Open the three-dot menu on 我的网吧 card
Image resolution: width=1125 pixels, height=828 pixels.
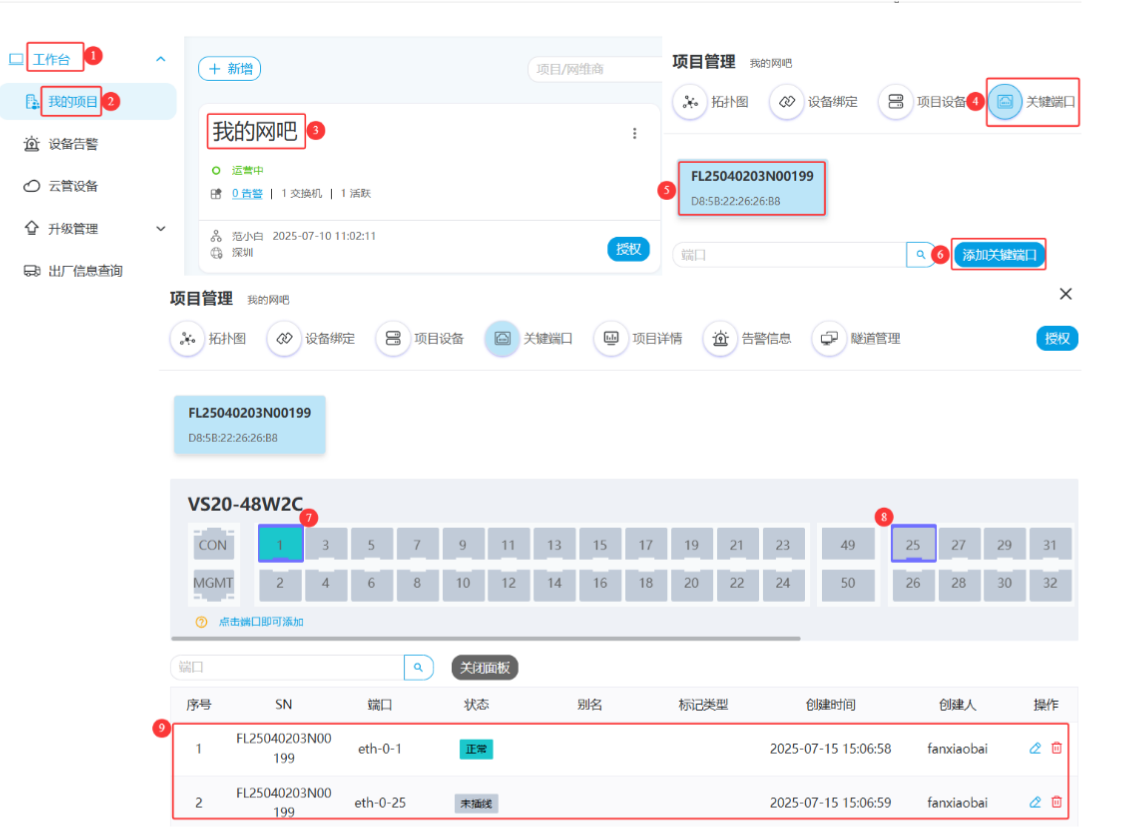(x=634, y=133)
